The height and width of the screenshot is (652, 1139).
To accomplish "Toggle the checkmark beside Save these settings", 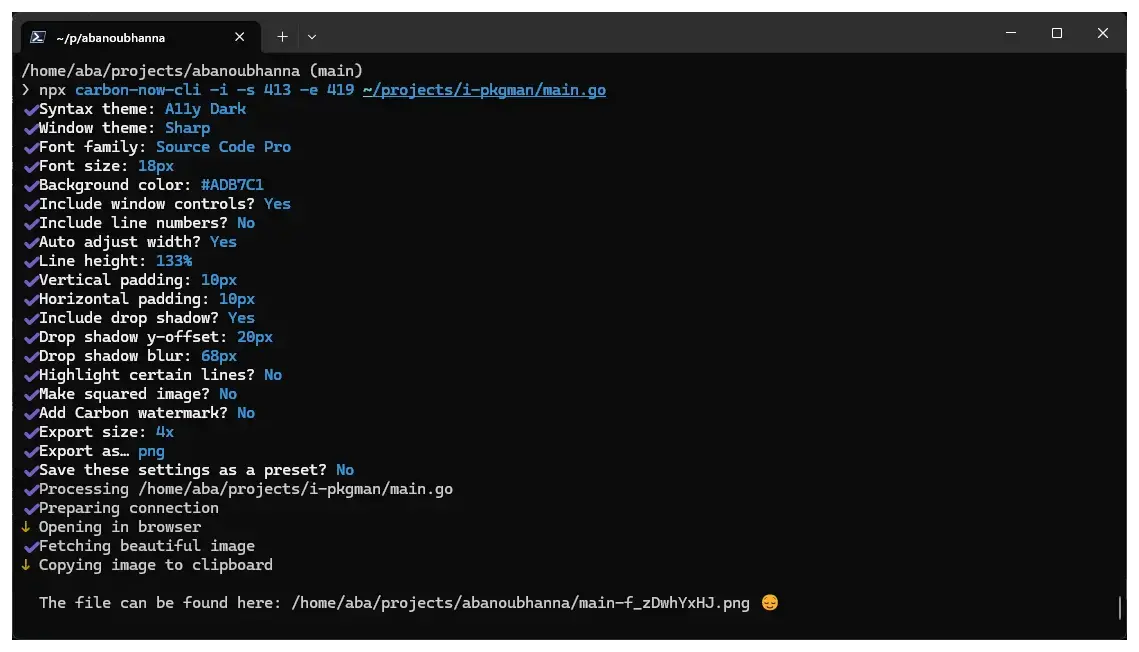I will point(31,470).
